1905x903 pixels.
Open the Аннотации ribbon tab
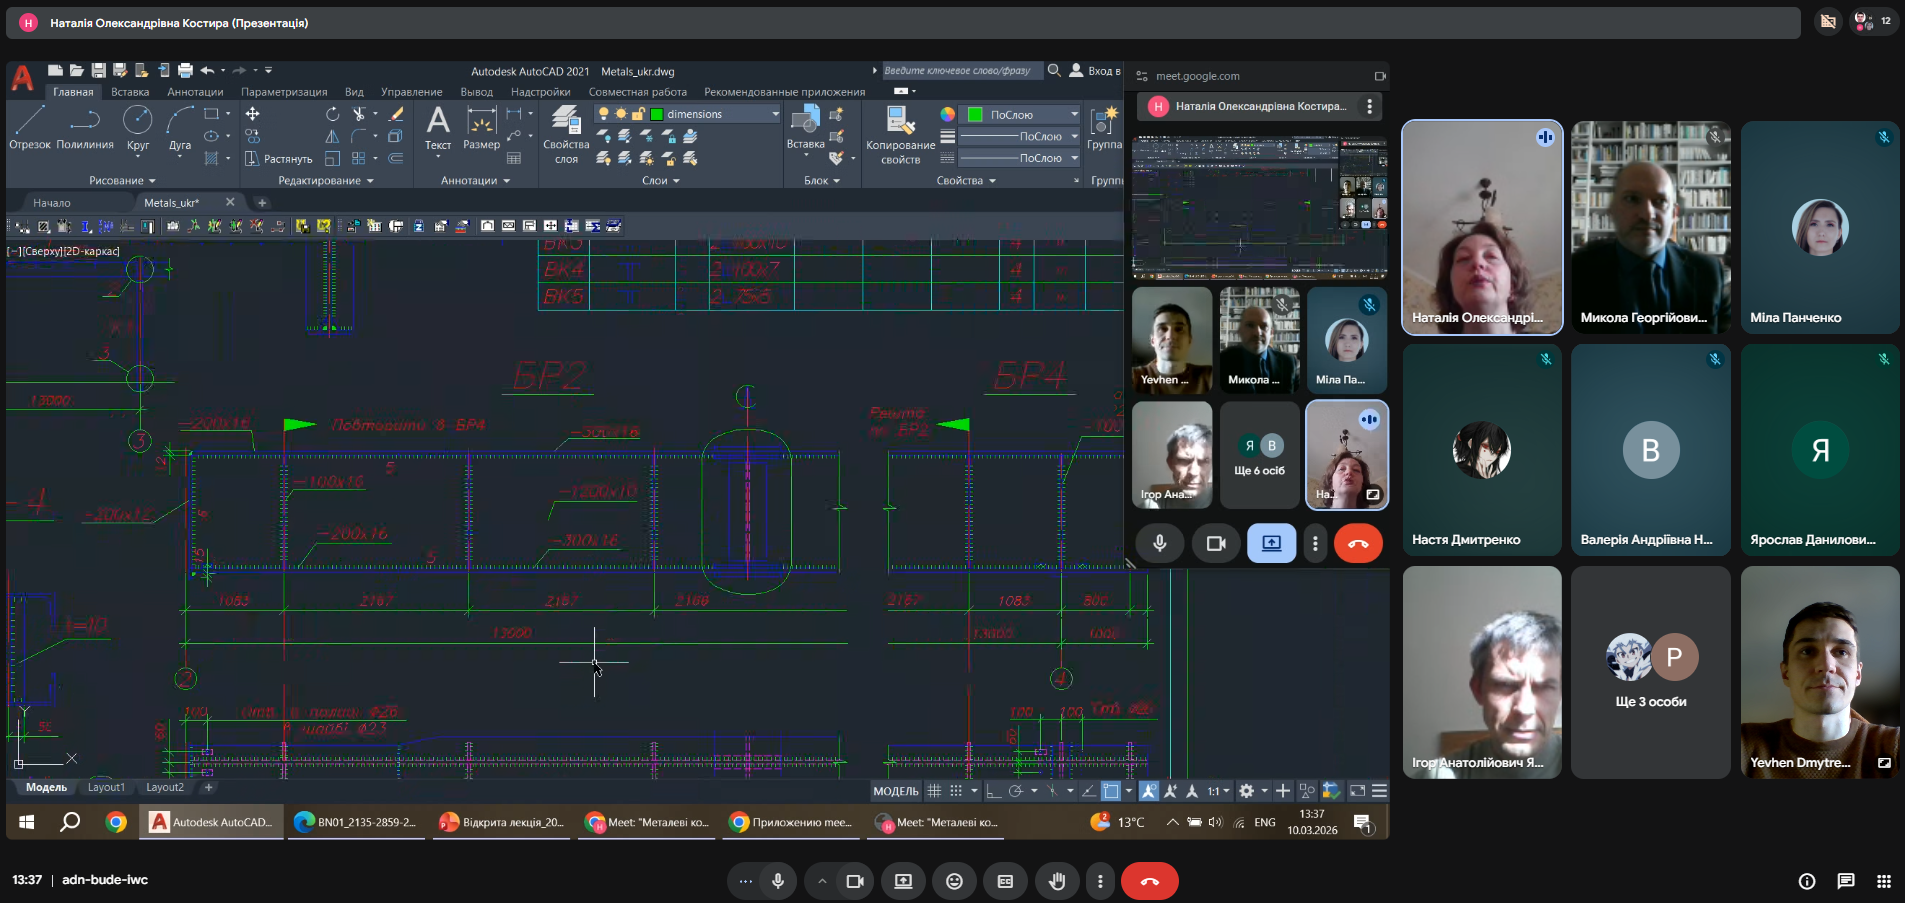tap(195, 92)
